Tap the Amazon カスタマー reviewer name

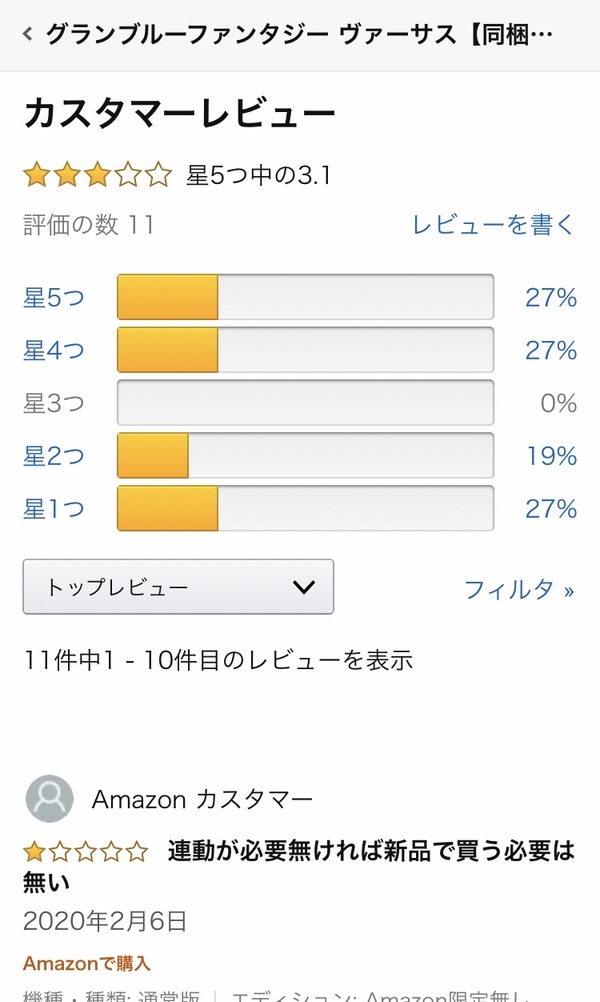tap(202, 799)
